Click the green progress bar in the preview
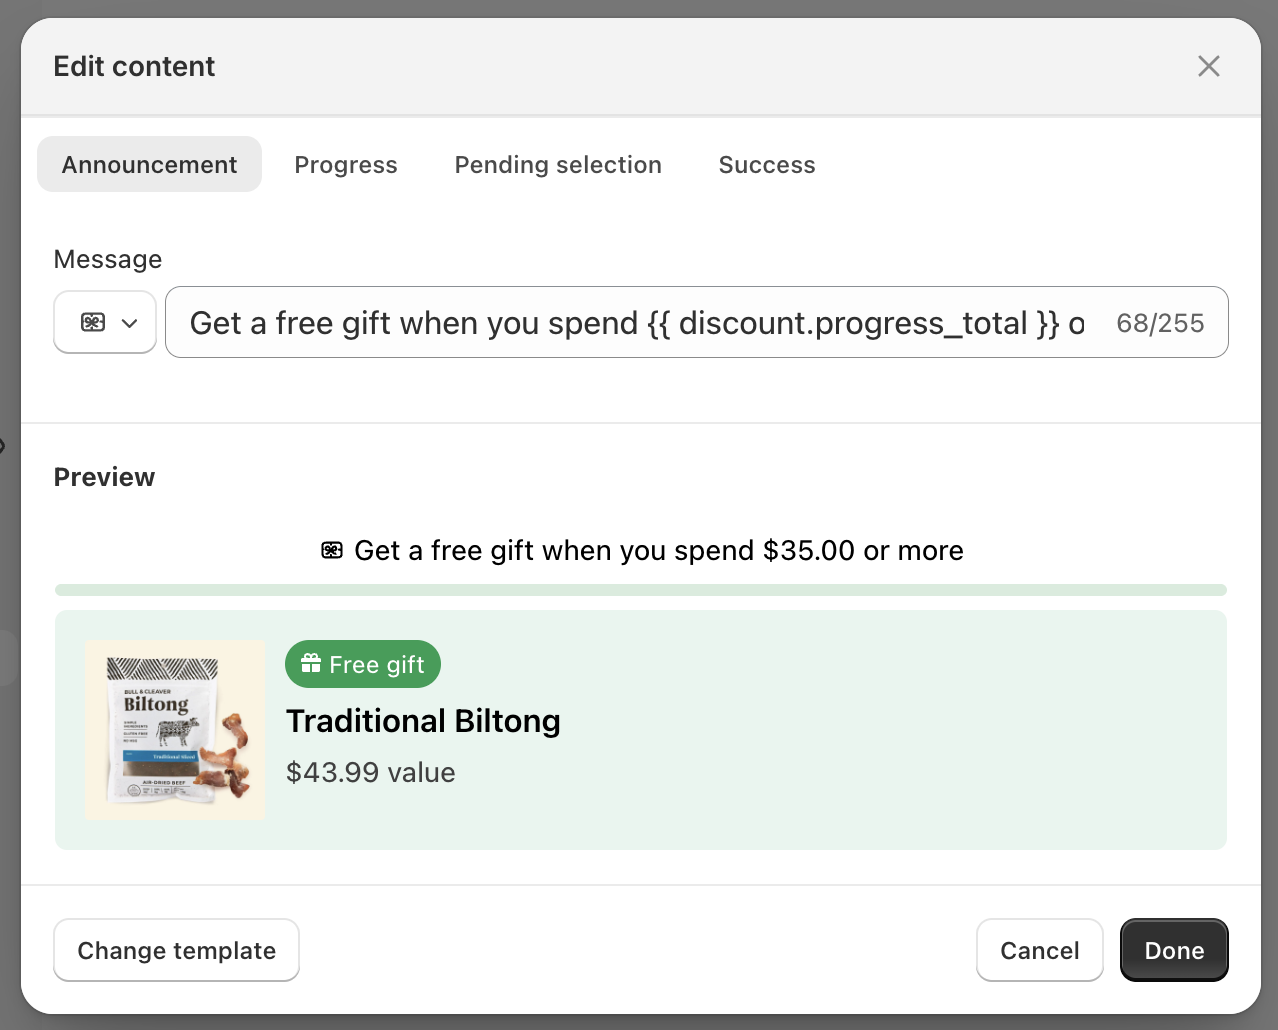 (640, 590)
